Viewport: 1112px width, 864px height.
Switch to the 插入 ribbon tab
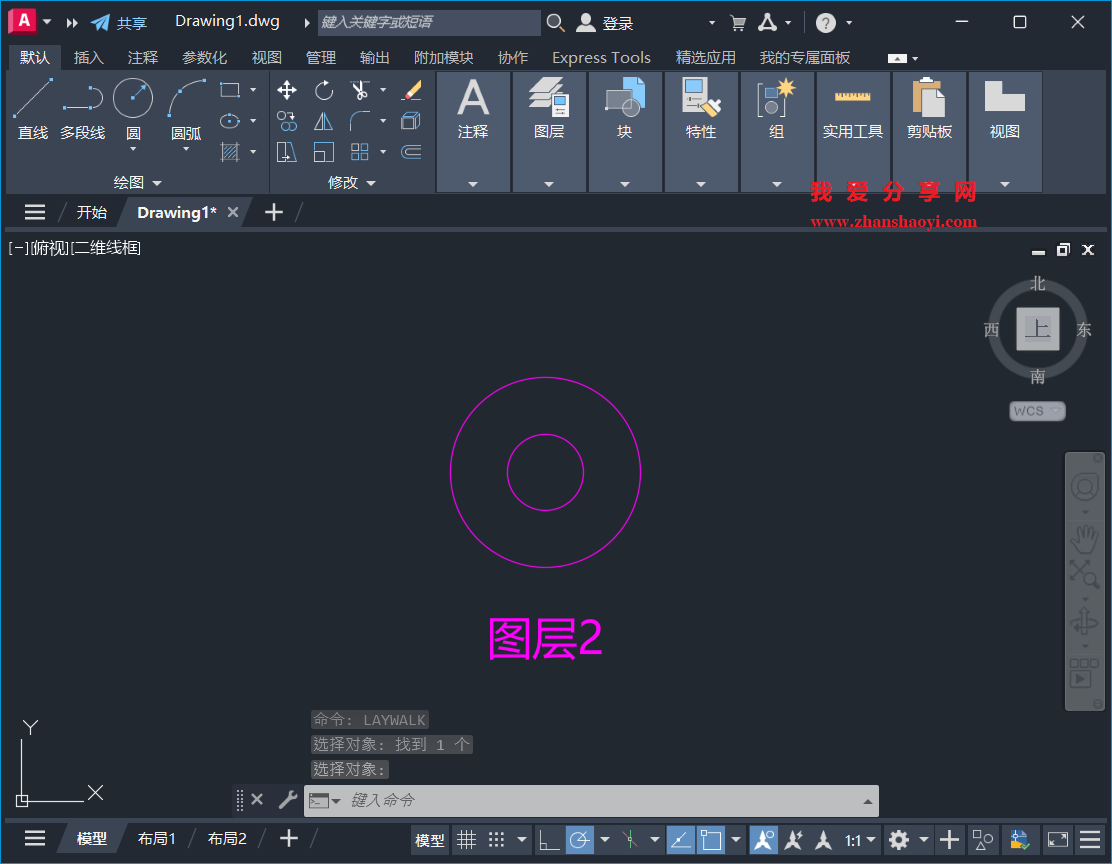tap(88, 57)
